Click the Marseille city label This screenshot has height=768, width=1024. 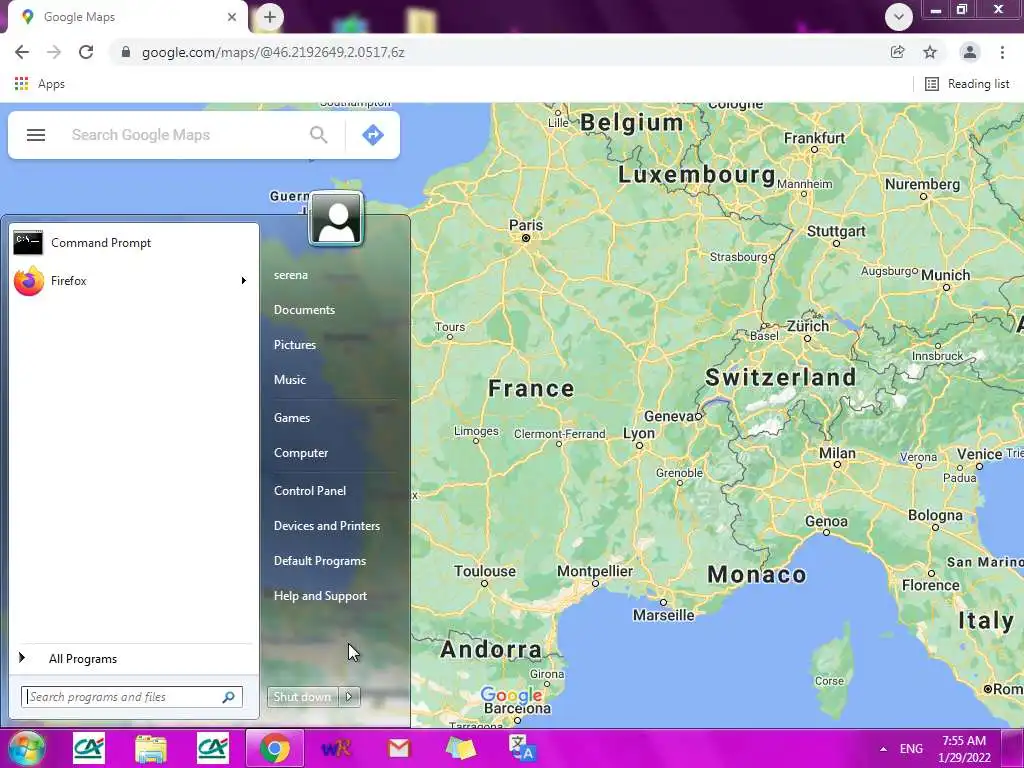[664, 615]
